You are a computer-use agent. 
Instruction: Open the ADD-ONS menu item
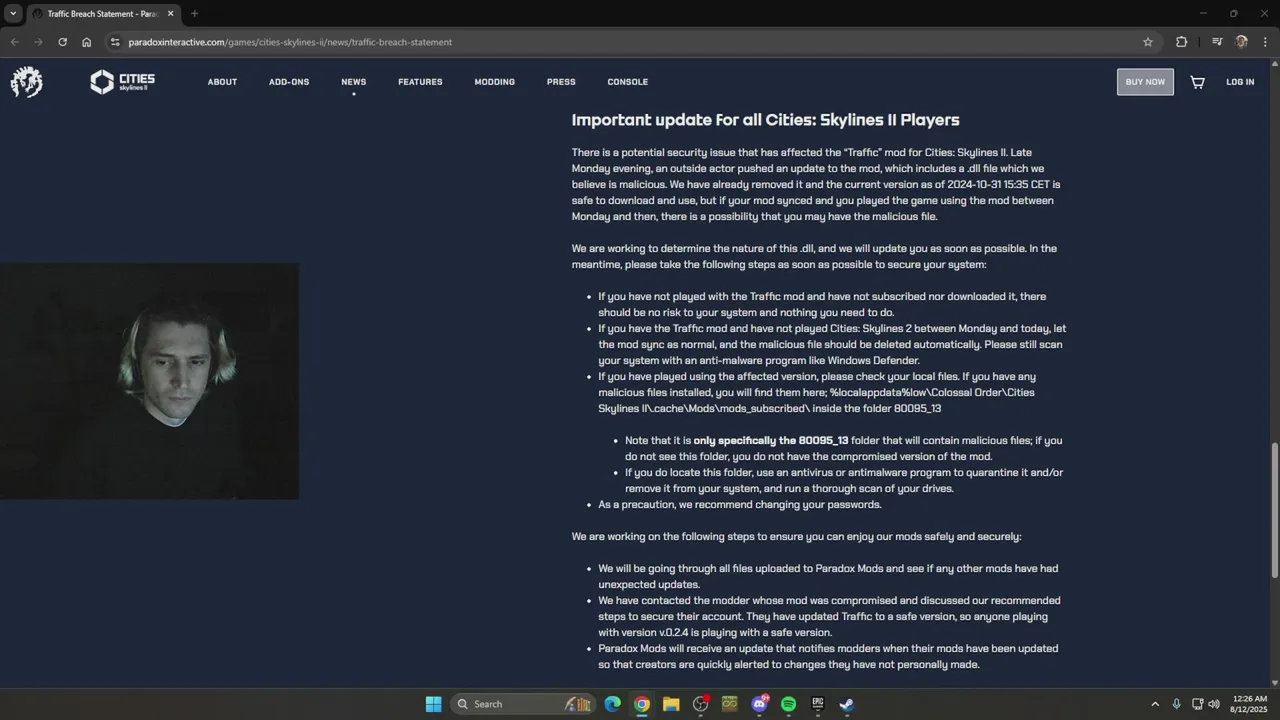pyautogui.click(x=289, y=82)
